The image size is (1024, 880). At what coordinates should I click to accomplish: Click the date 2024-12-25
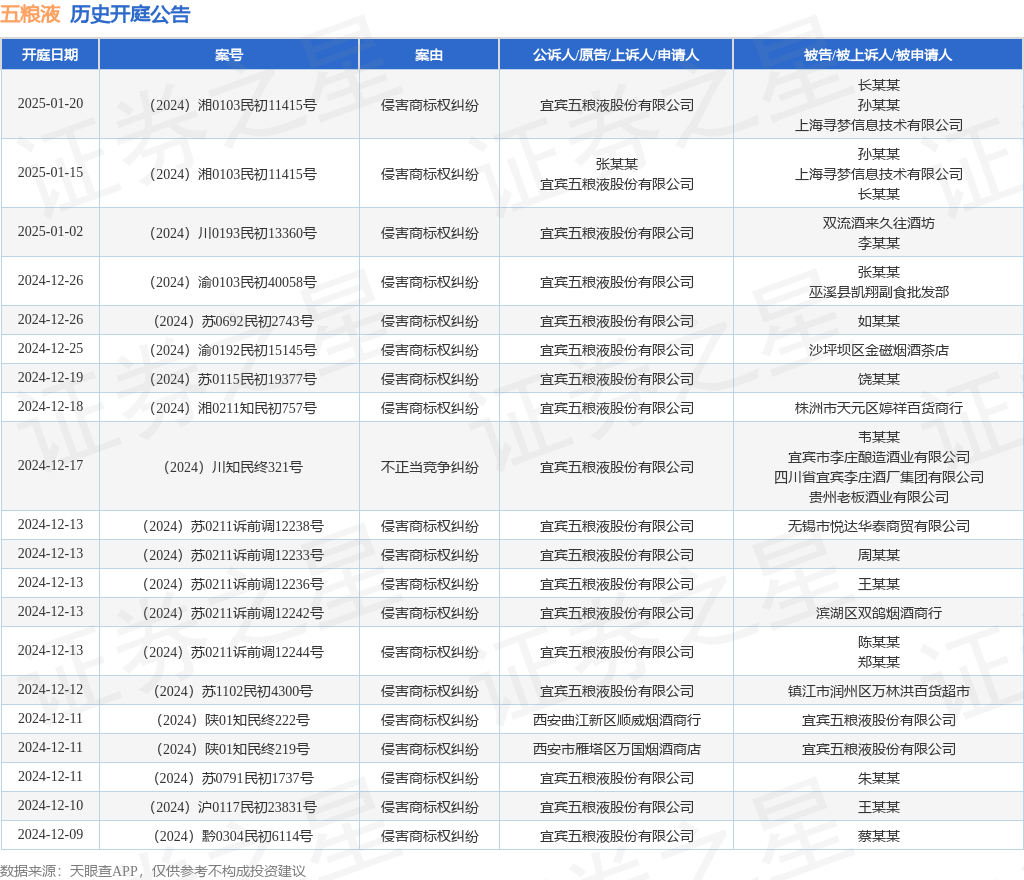(x=50, y=349)
